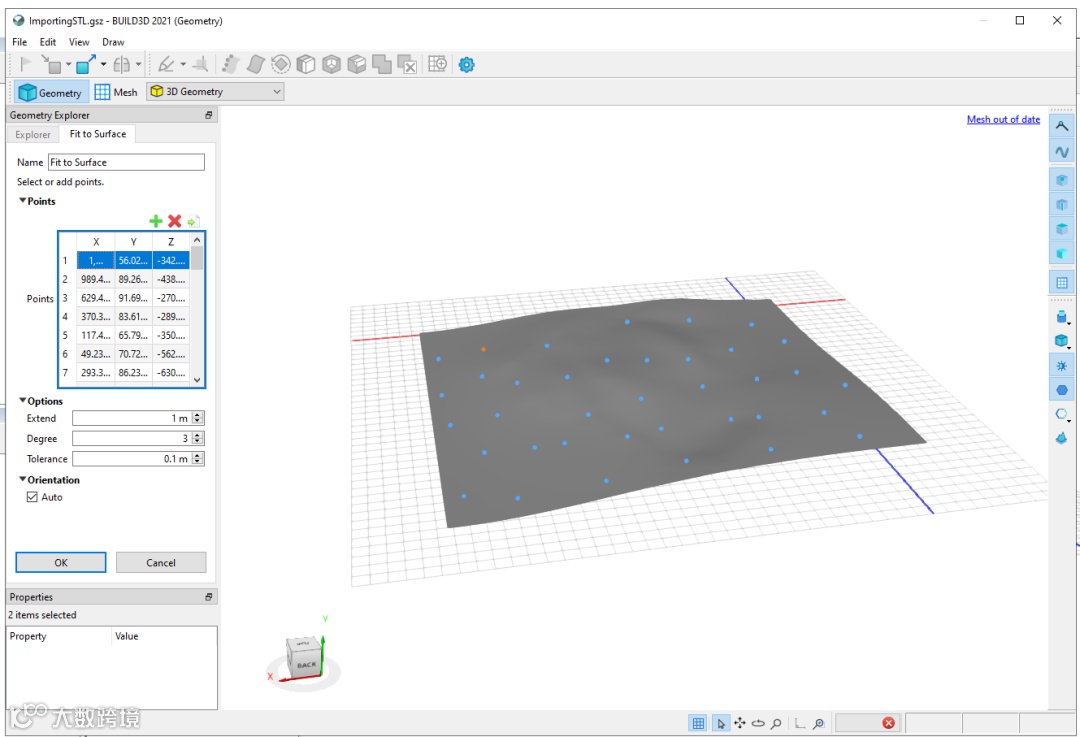Click the curved surface sheet icon

tap(256, 65)
